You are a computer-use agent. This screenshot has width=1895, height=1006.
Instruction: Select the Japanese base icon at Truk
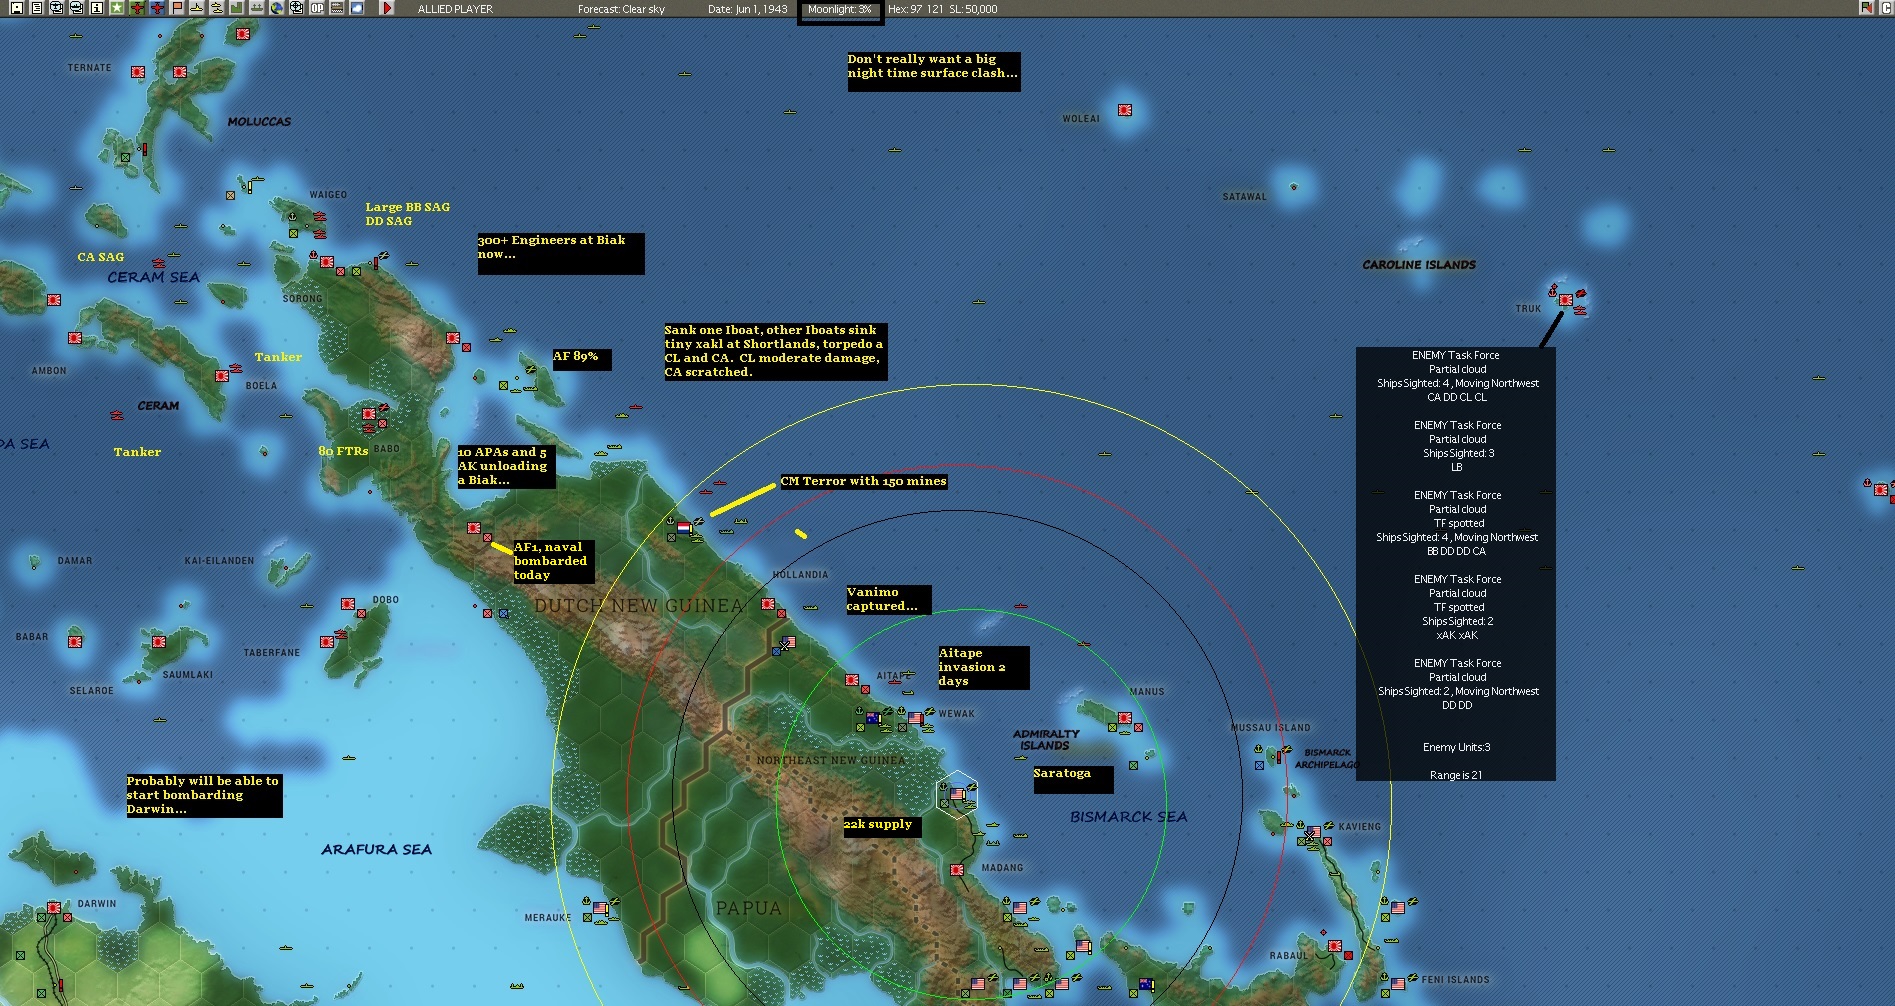[x=1566, y=300]
